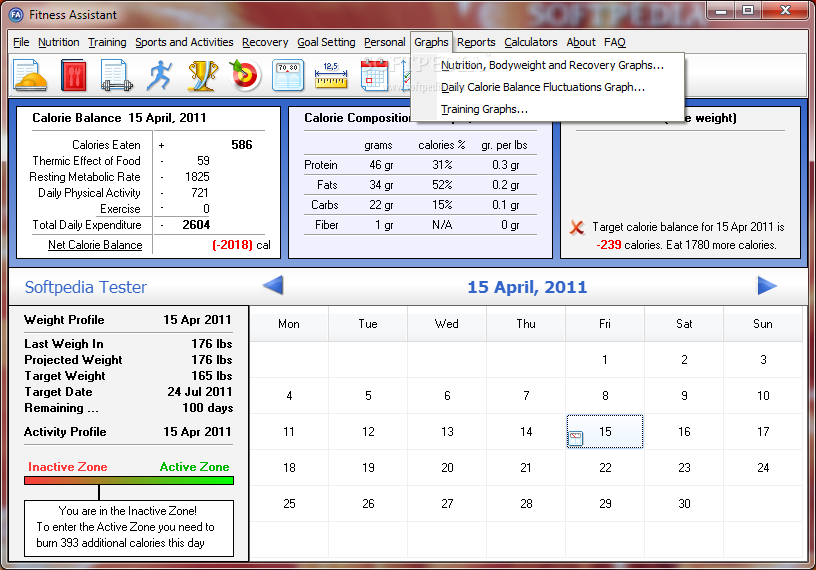Click the 15 April, 2011 calendar heading
Viewport: 816px width, 570px height.
tap(527, 287)
